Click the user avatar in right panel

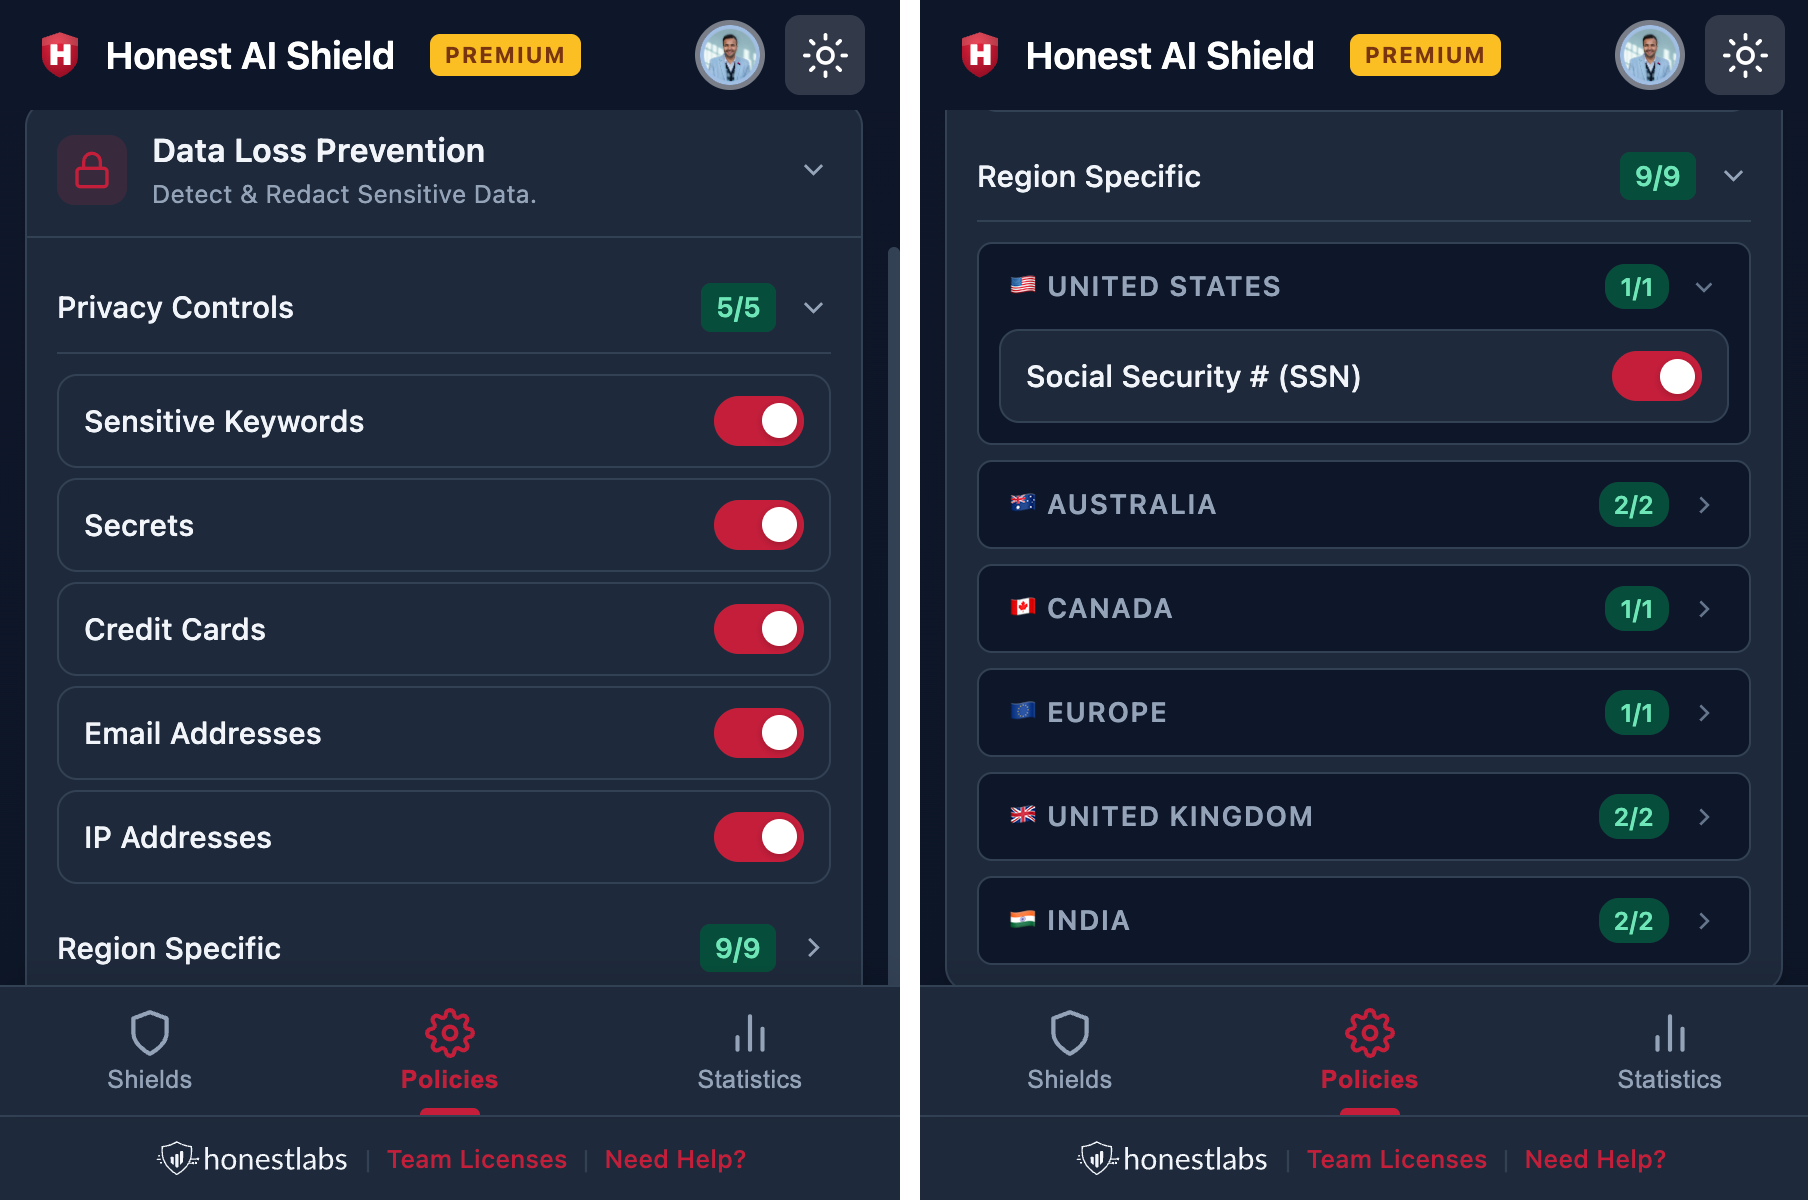(1649, 55)
